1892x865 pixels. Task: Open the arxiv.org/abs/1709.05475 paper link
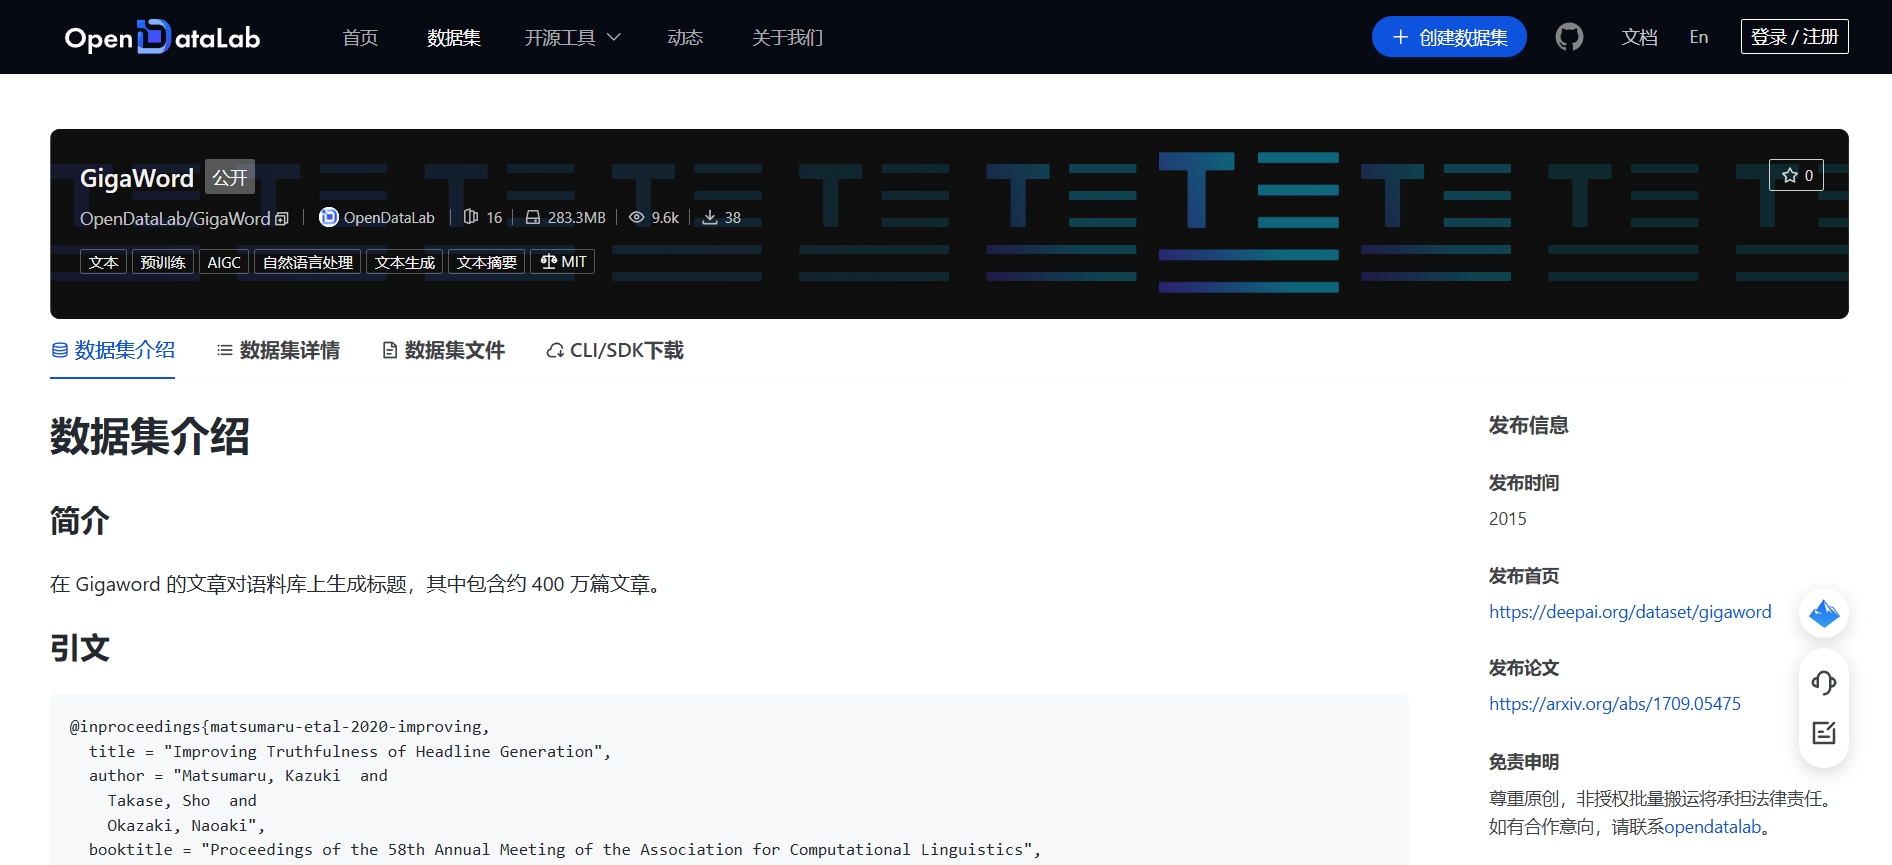[x=1615, y=704]
